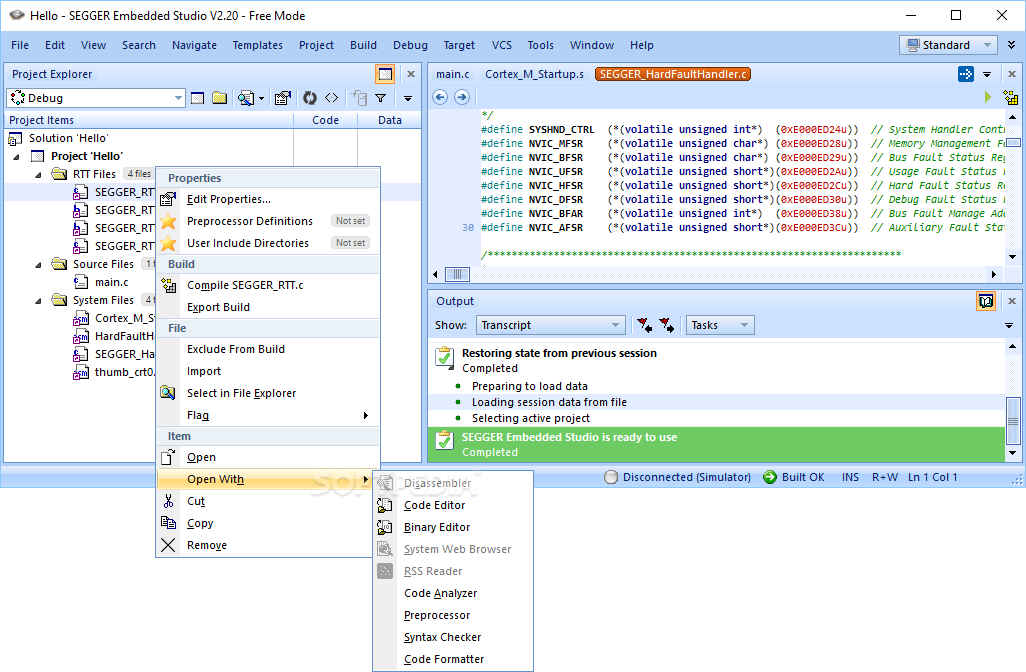The width and height of the screenshot is (1026, 672).
Task: Click the editor horizontal scrollbar thumb
Action: click(457, 274)
